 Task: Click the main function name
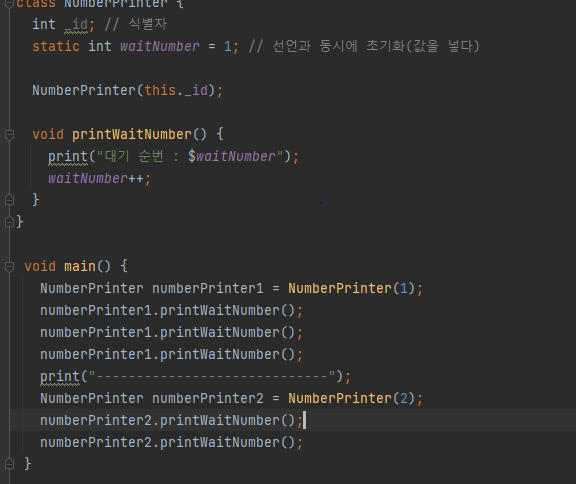(x=80, y=266)
